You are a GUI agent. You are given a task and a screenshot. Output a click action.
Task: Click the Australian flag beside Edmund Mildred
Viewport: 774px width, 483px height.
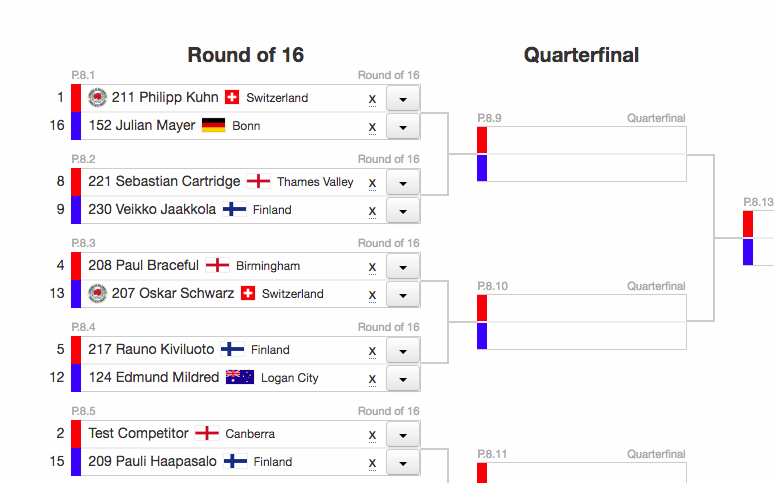click(240, 378)
